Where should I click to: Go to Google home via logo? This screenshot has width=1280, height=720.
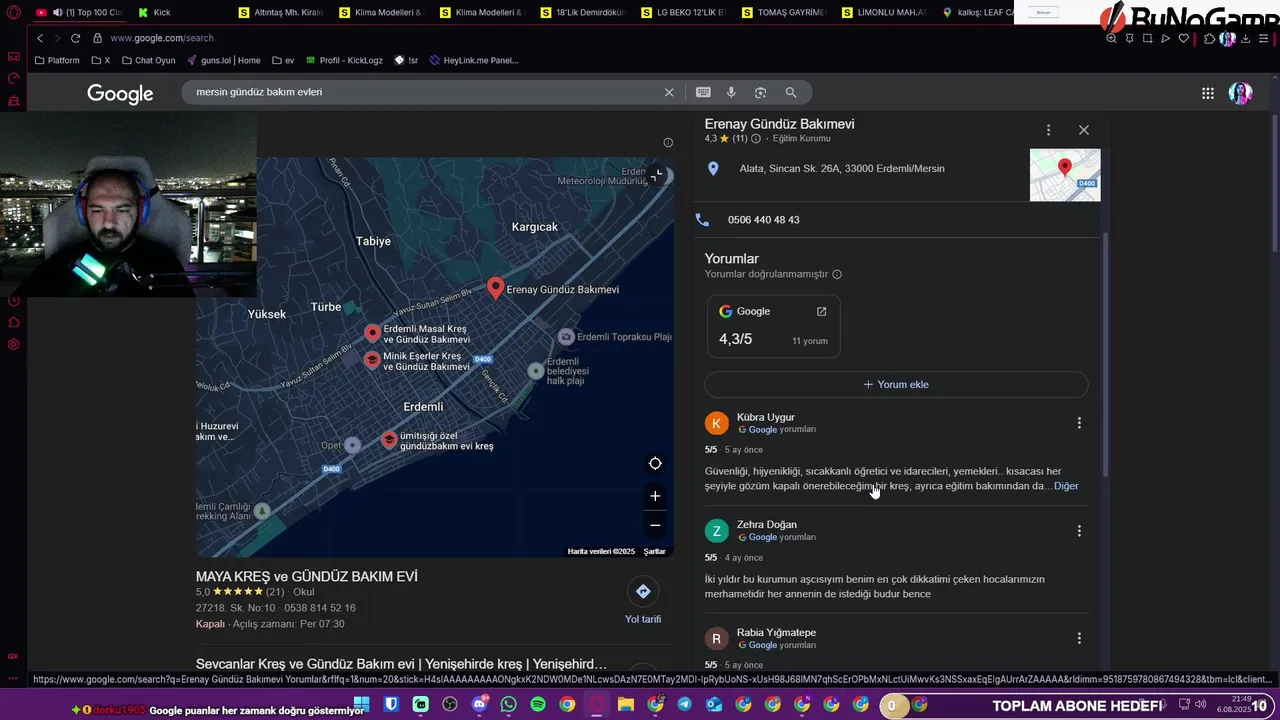pos(120,94)
